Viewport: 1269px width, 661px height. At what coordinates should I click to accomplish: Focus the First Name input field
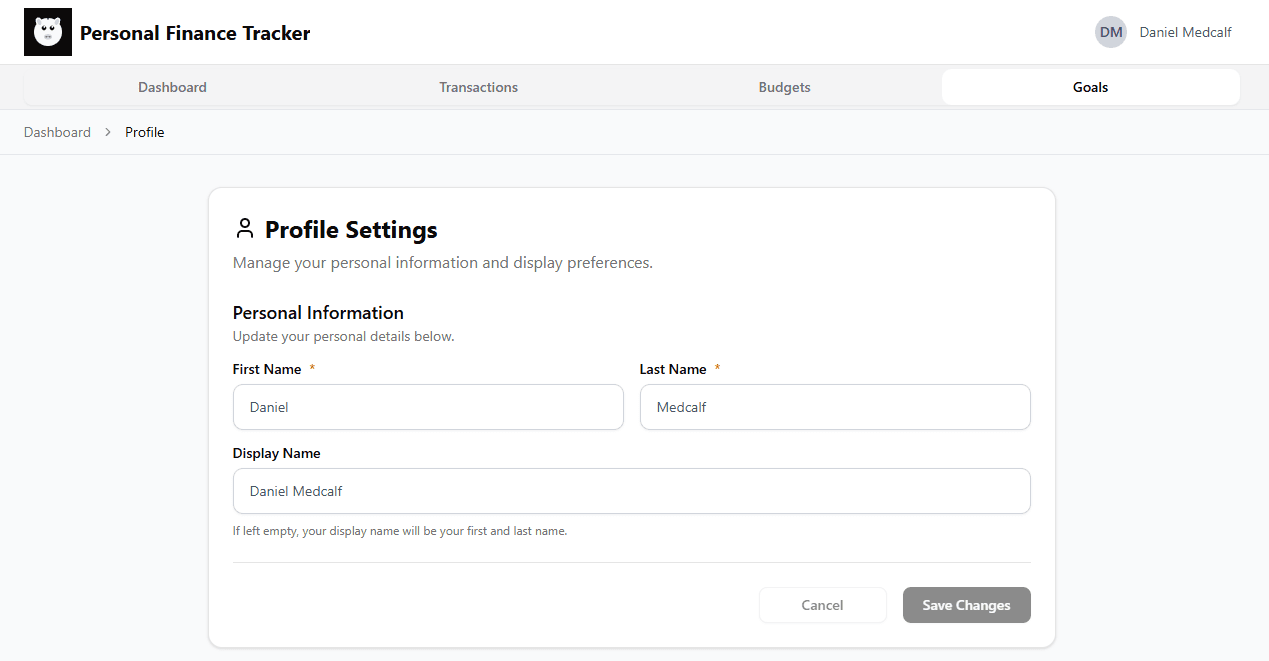(x=428, y=407)
